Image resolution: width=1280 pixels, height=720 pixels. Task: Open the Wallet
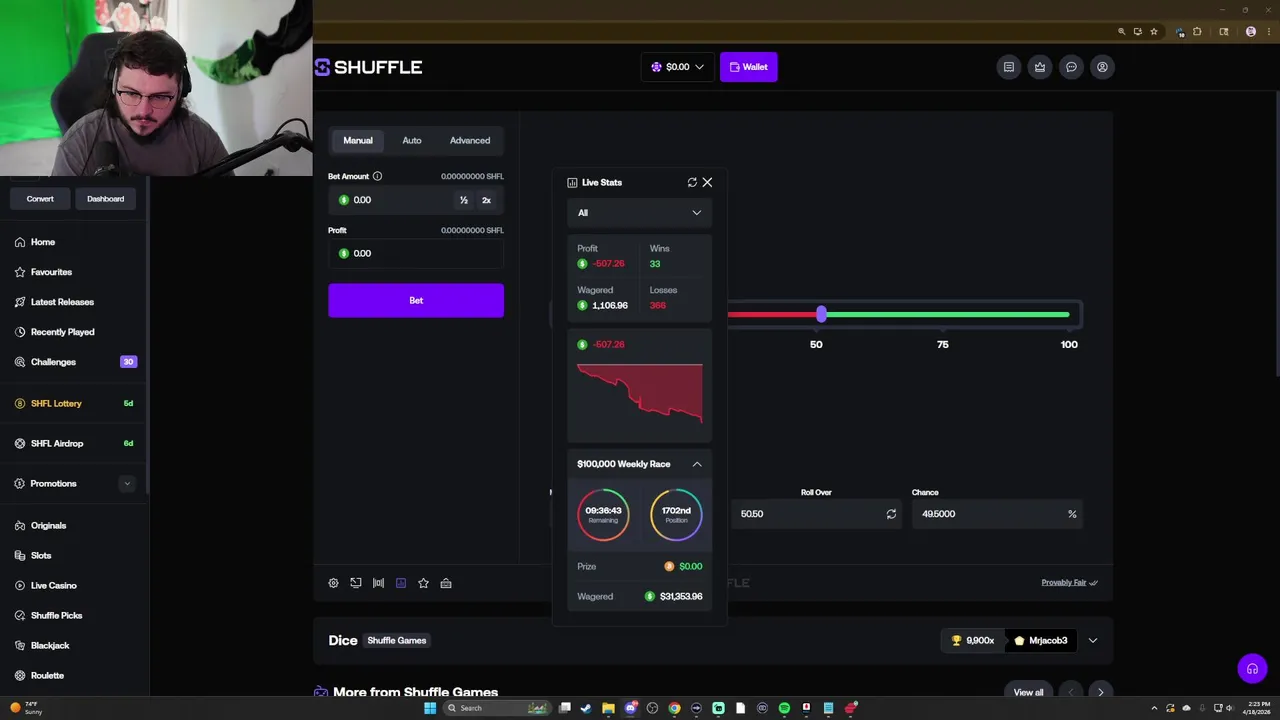[748, 67]
